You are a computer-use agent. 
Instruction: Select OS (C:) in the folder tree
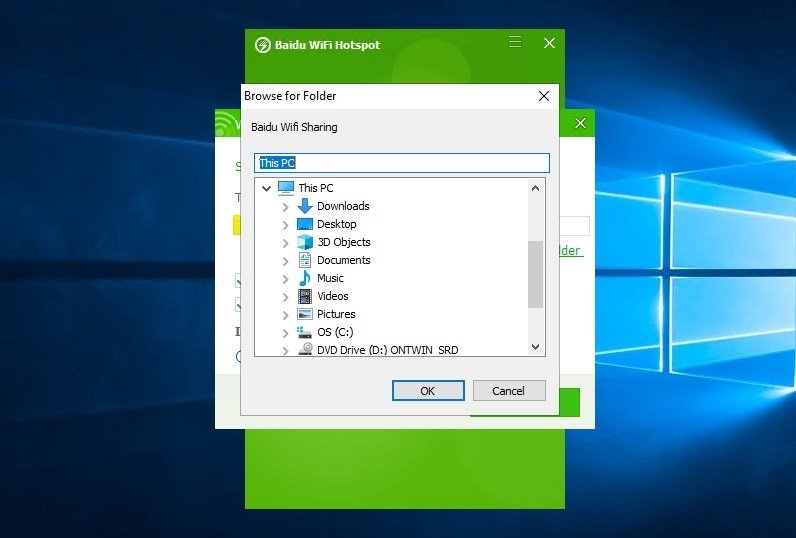coord(335,332)
